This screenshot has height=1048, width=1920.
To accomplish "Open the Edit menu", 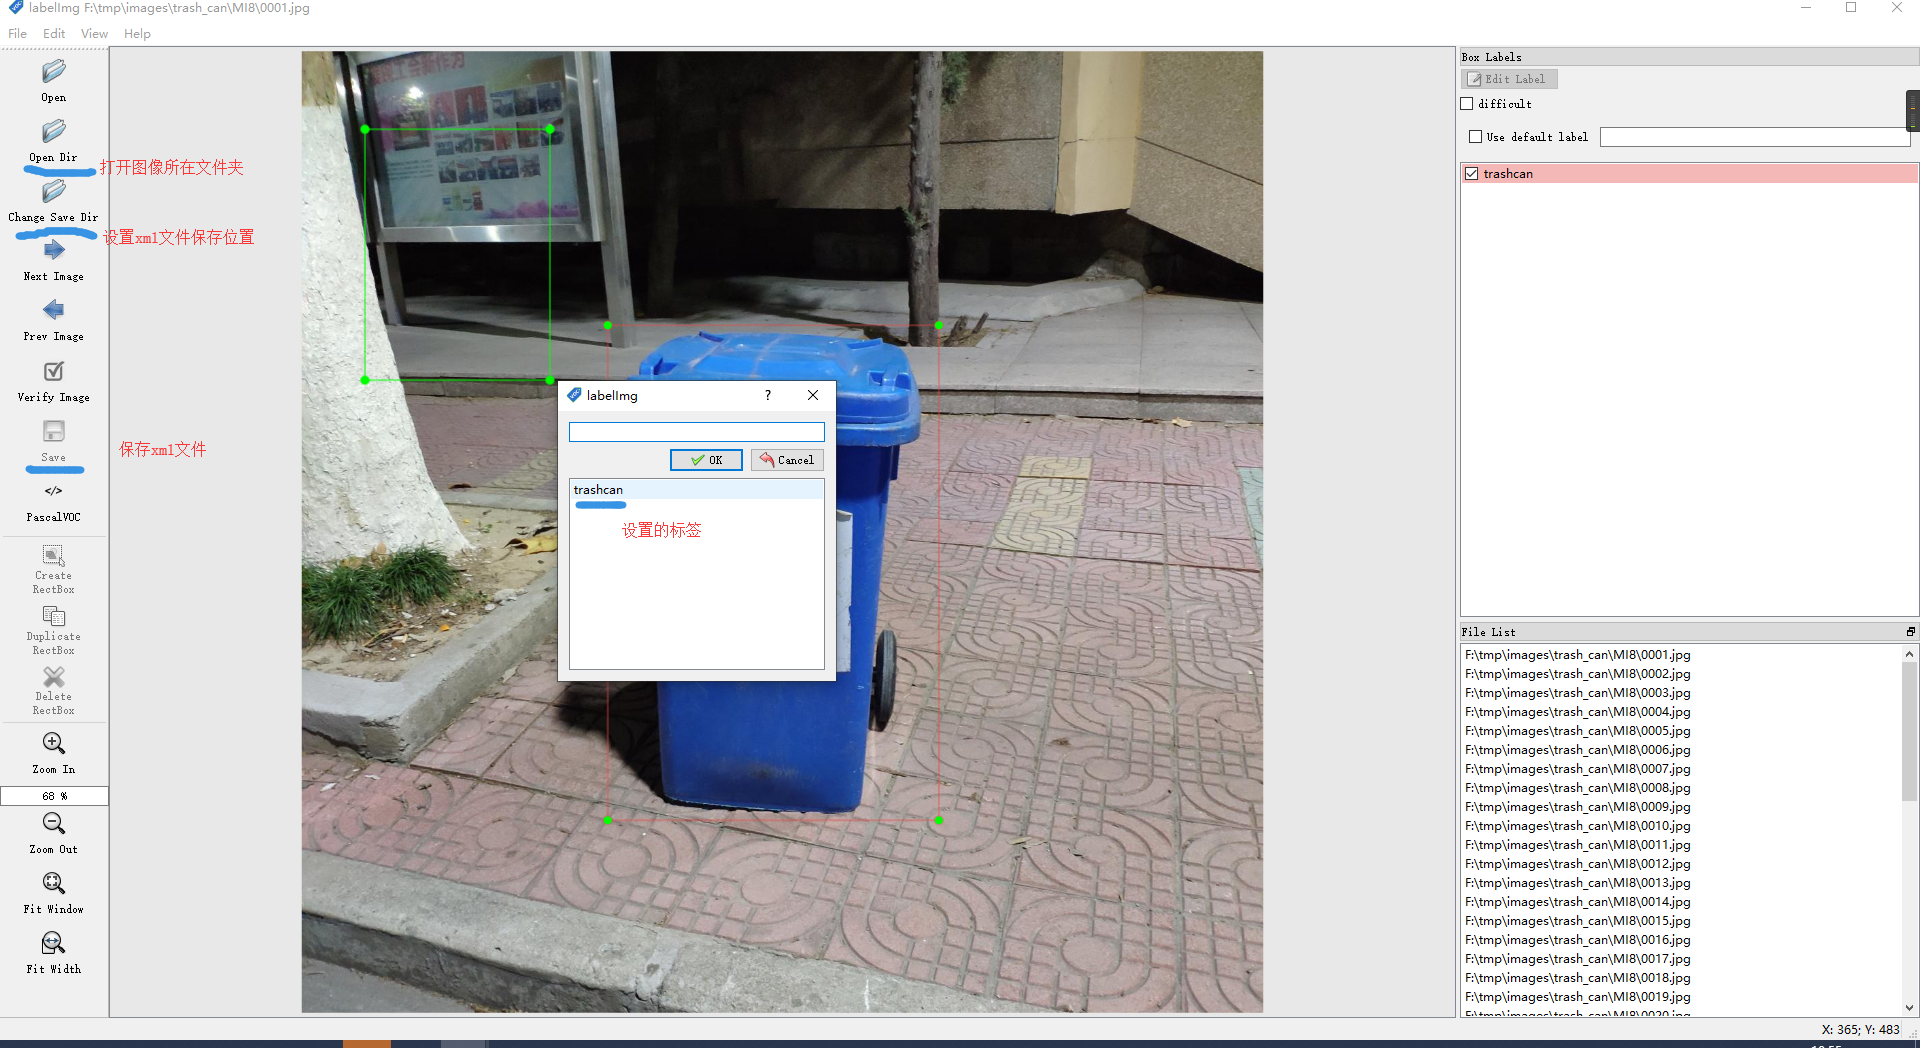I will pos(54,34).
